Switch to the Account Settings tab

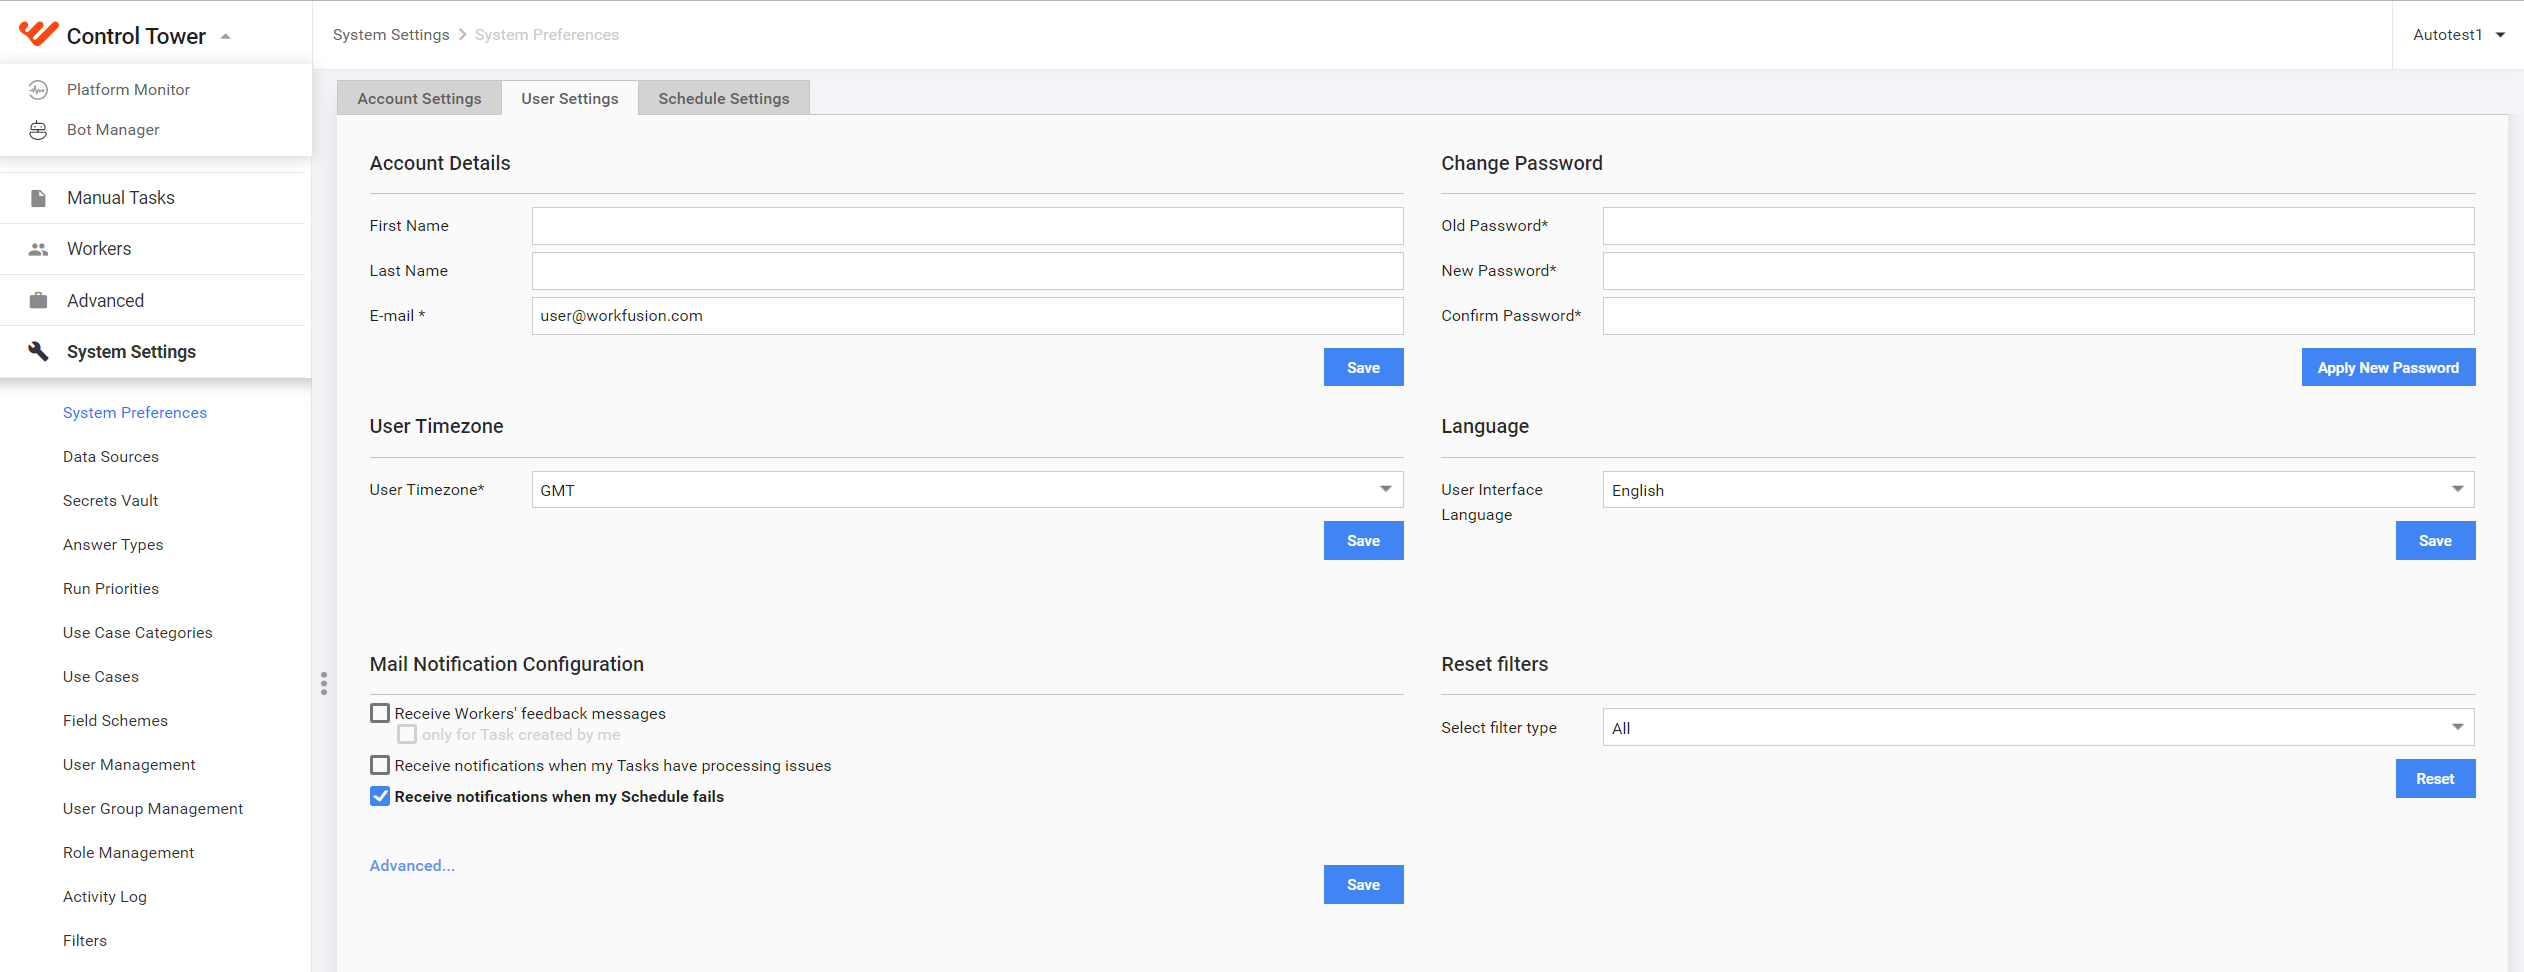(419, 98)
